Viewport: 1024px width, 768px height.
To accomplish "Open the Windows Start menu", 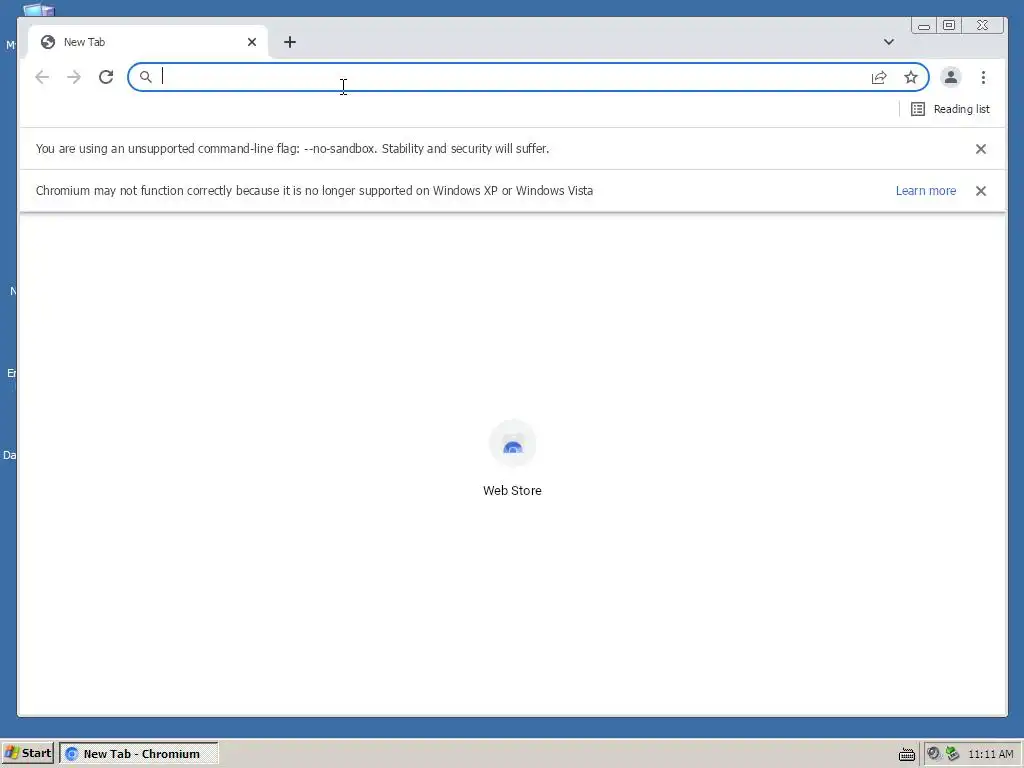I will (27, 753).
